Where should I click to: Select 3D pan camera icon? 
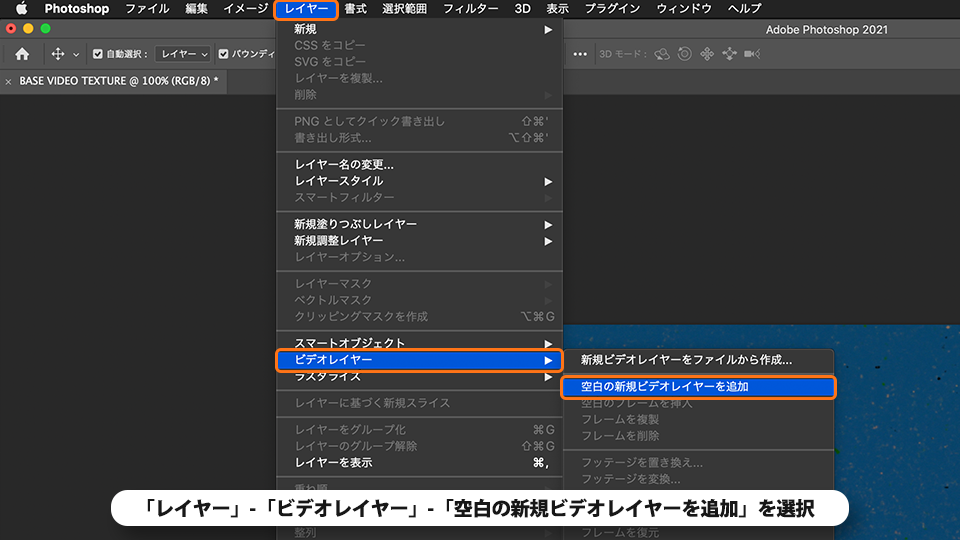coord(707,54)
